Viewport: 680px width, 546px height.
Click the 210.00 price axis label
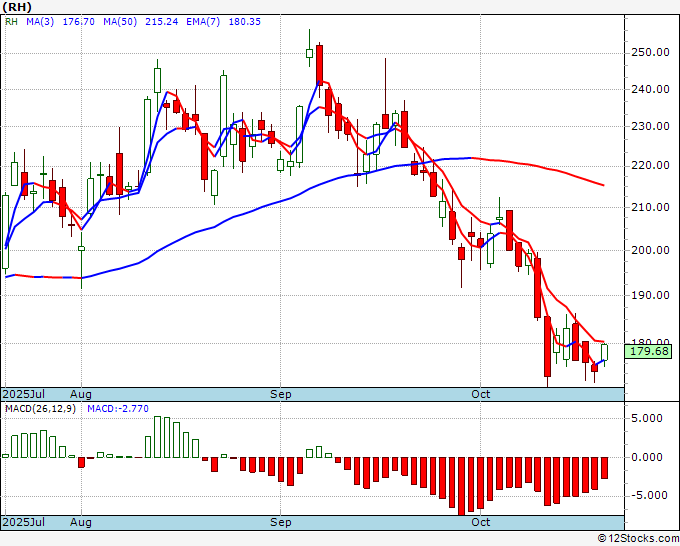(x=649, y=207)
